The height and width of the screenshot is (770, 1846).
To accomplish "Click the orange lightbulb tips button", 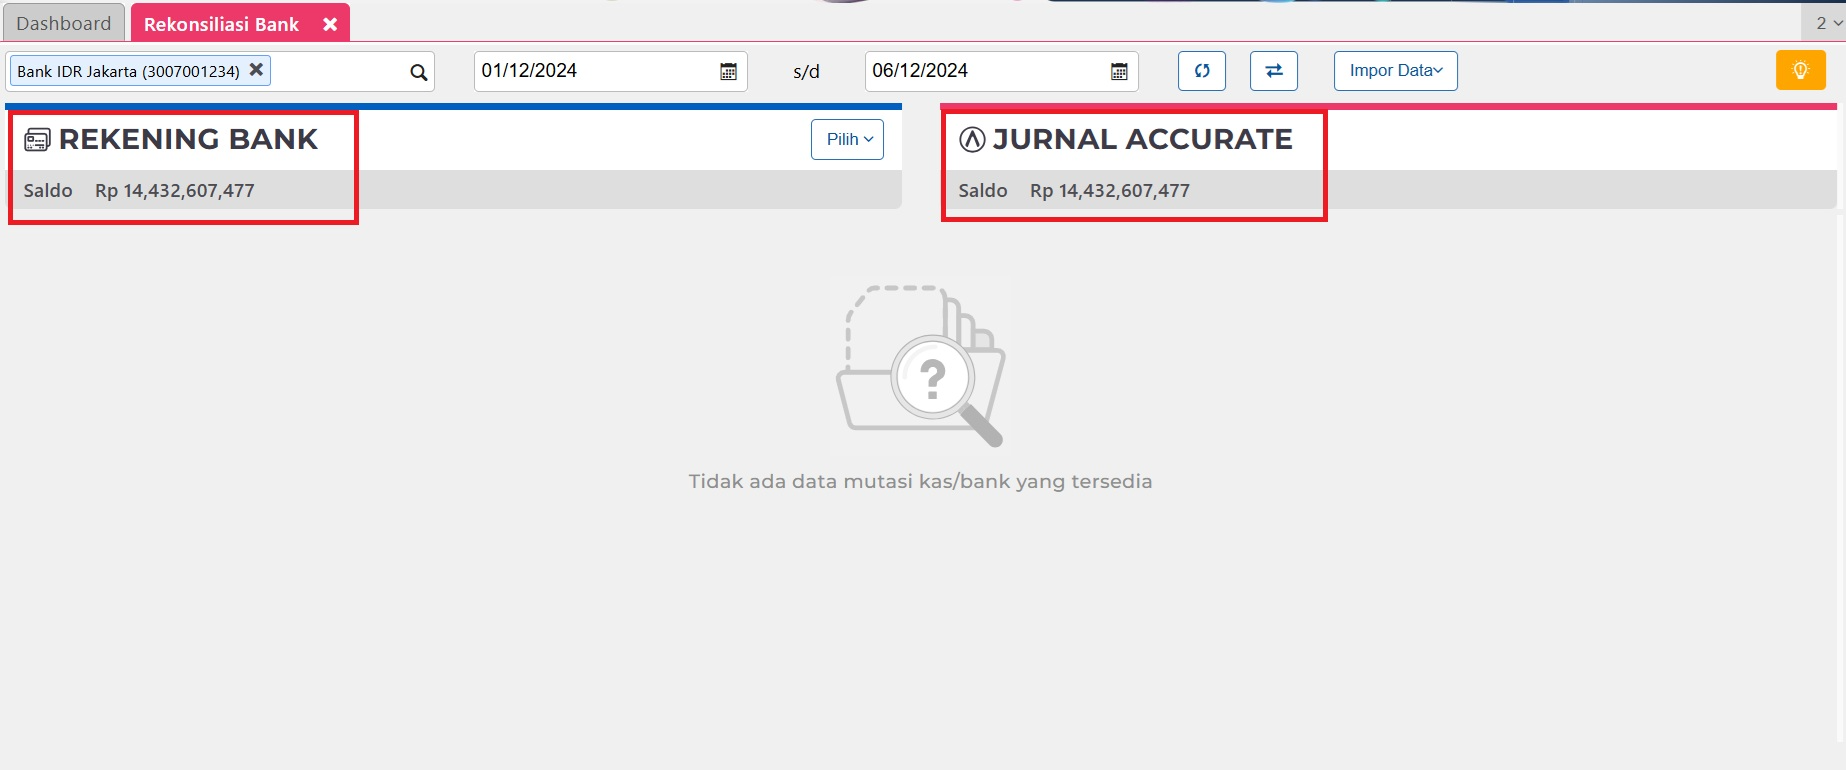I will (1801, 71).
